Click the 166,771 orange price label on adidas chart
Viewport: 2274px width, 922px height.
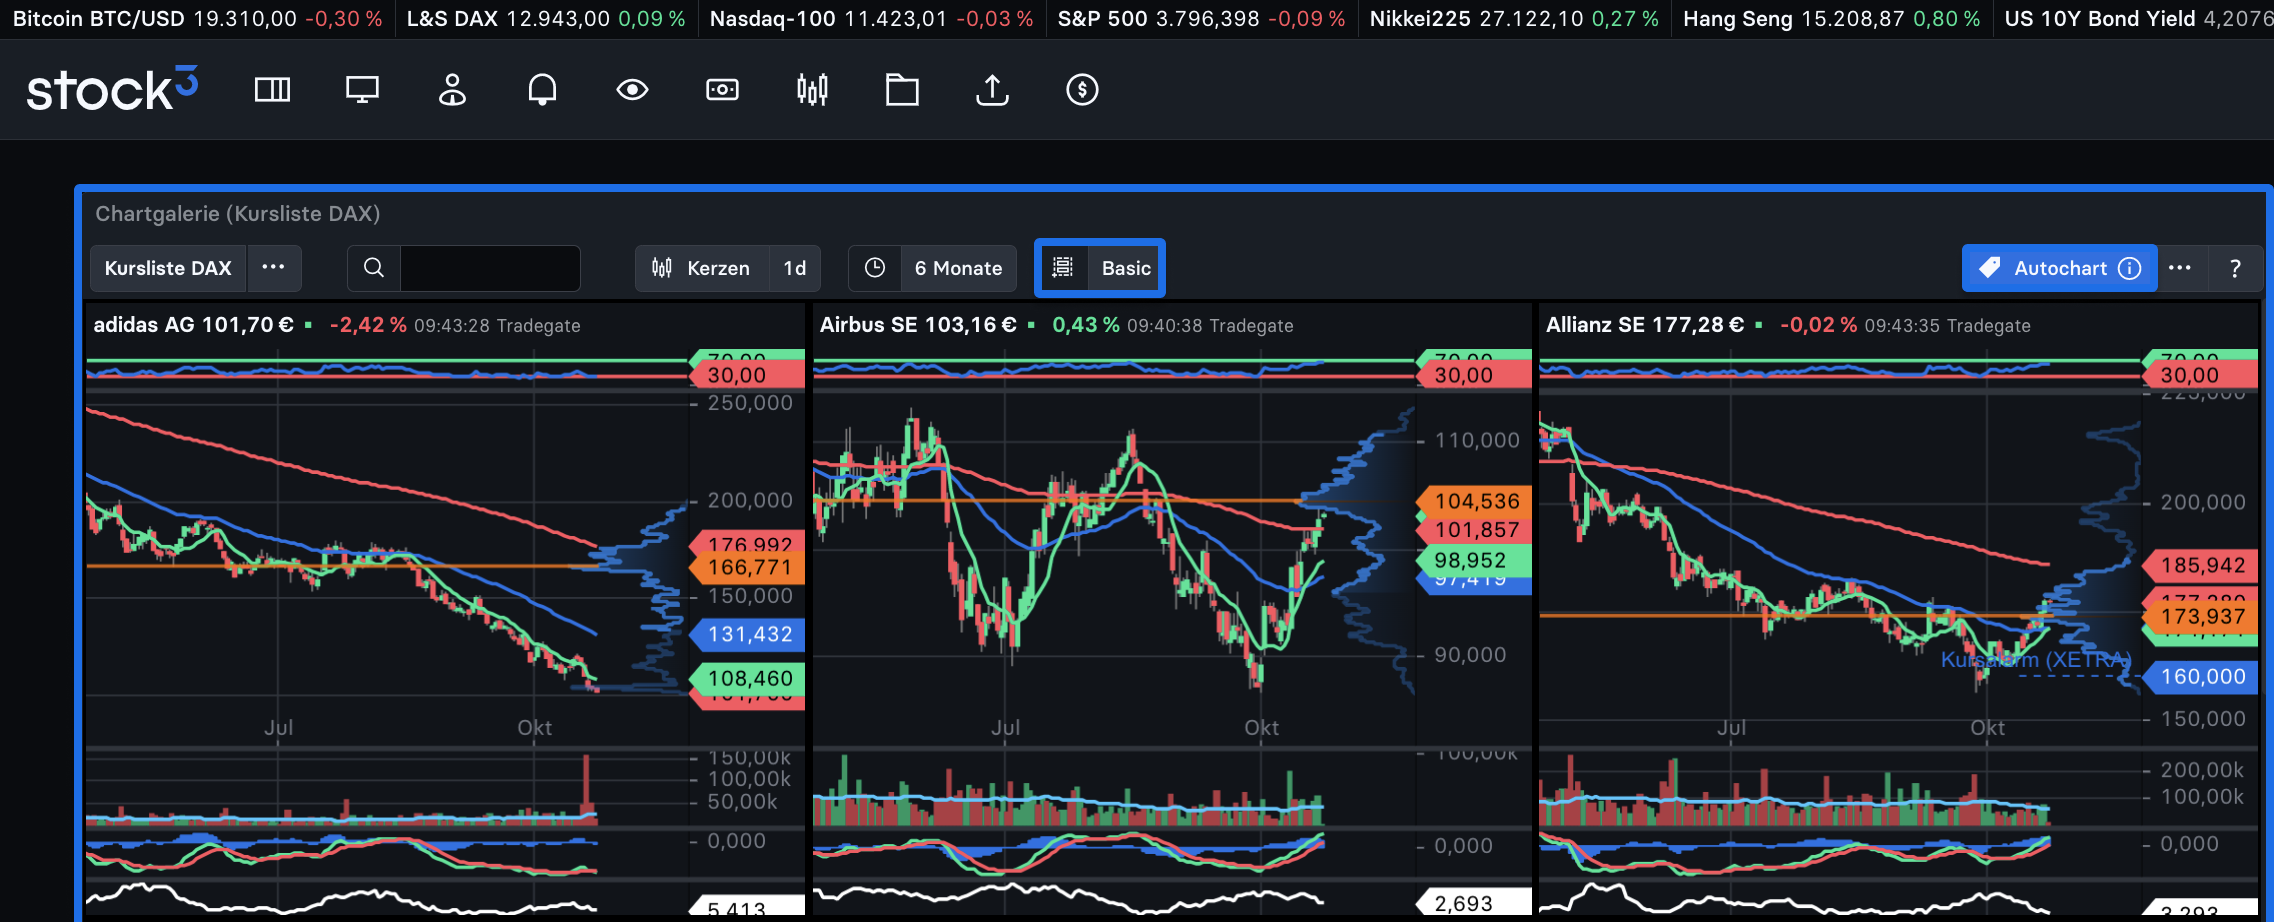(748, 568)
